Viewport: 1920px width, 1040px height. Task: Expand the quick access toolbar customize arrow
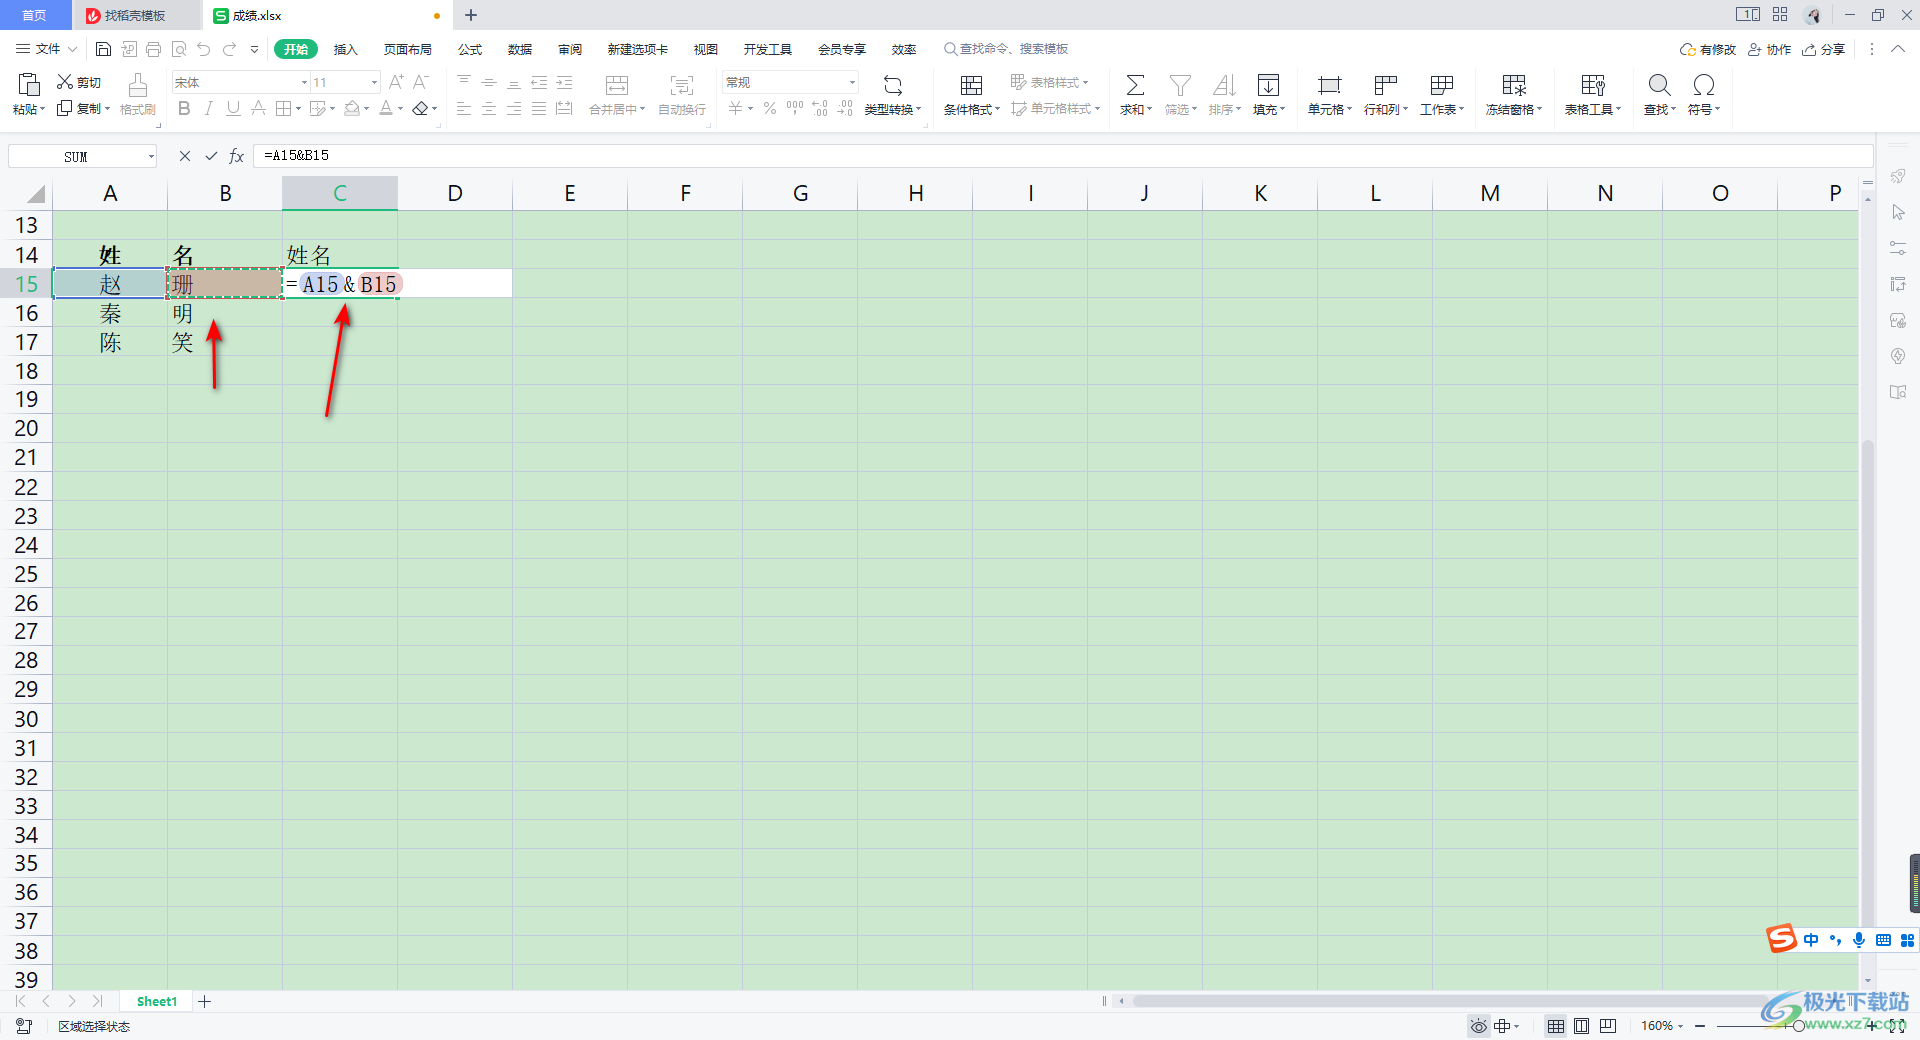[x=254, y=49]
